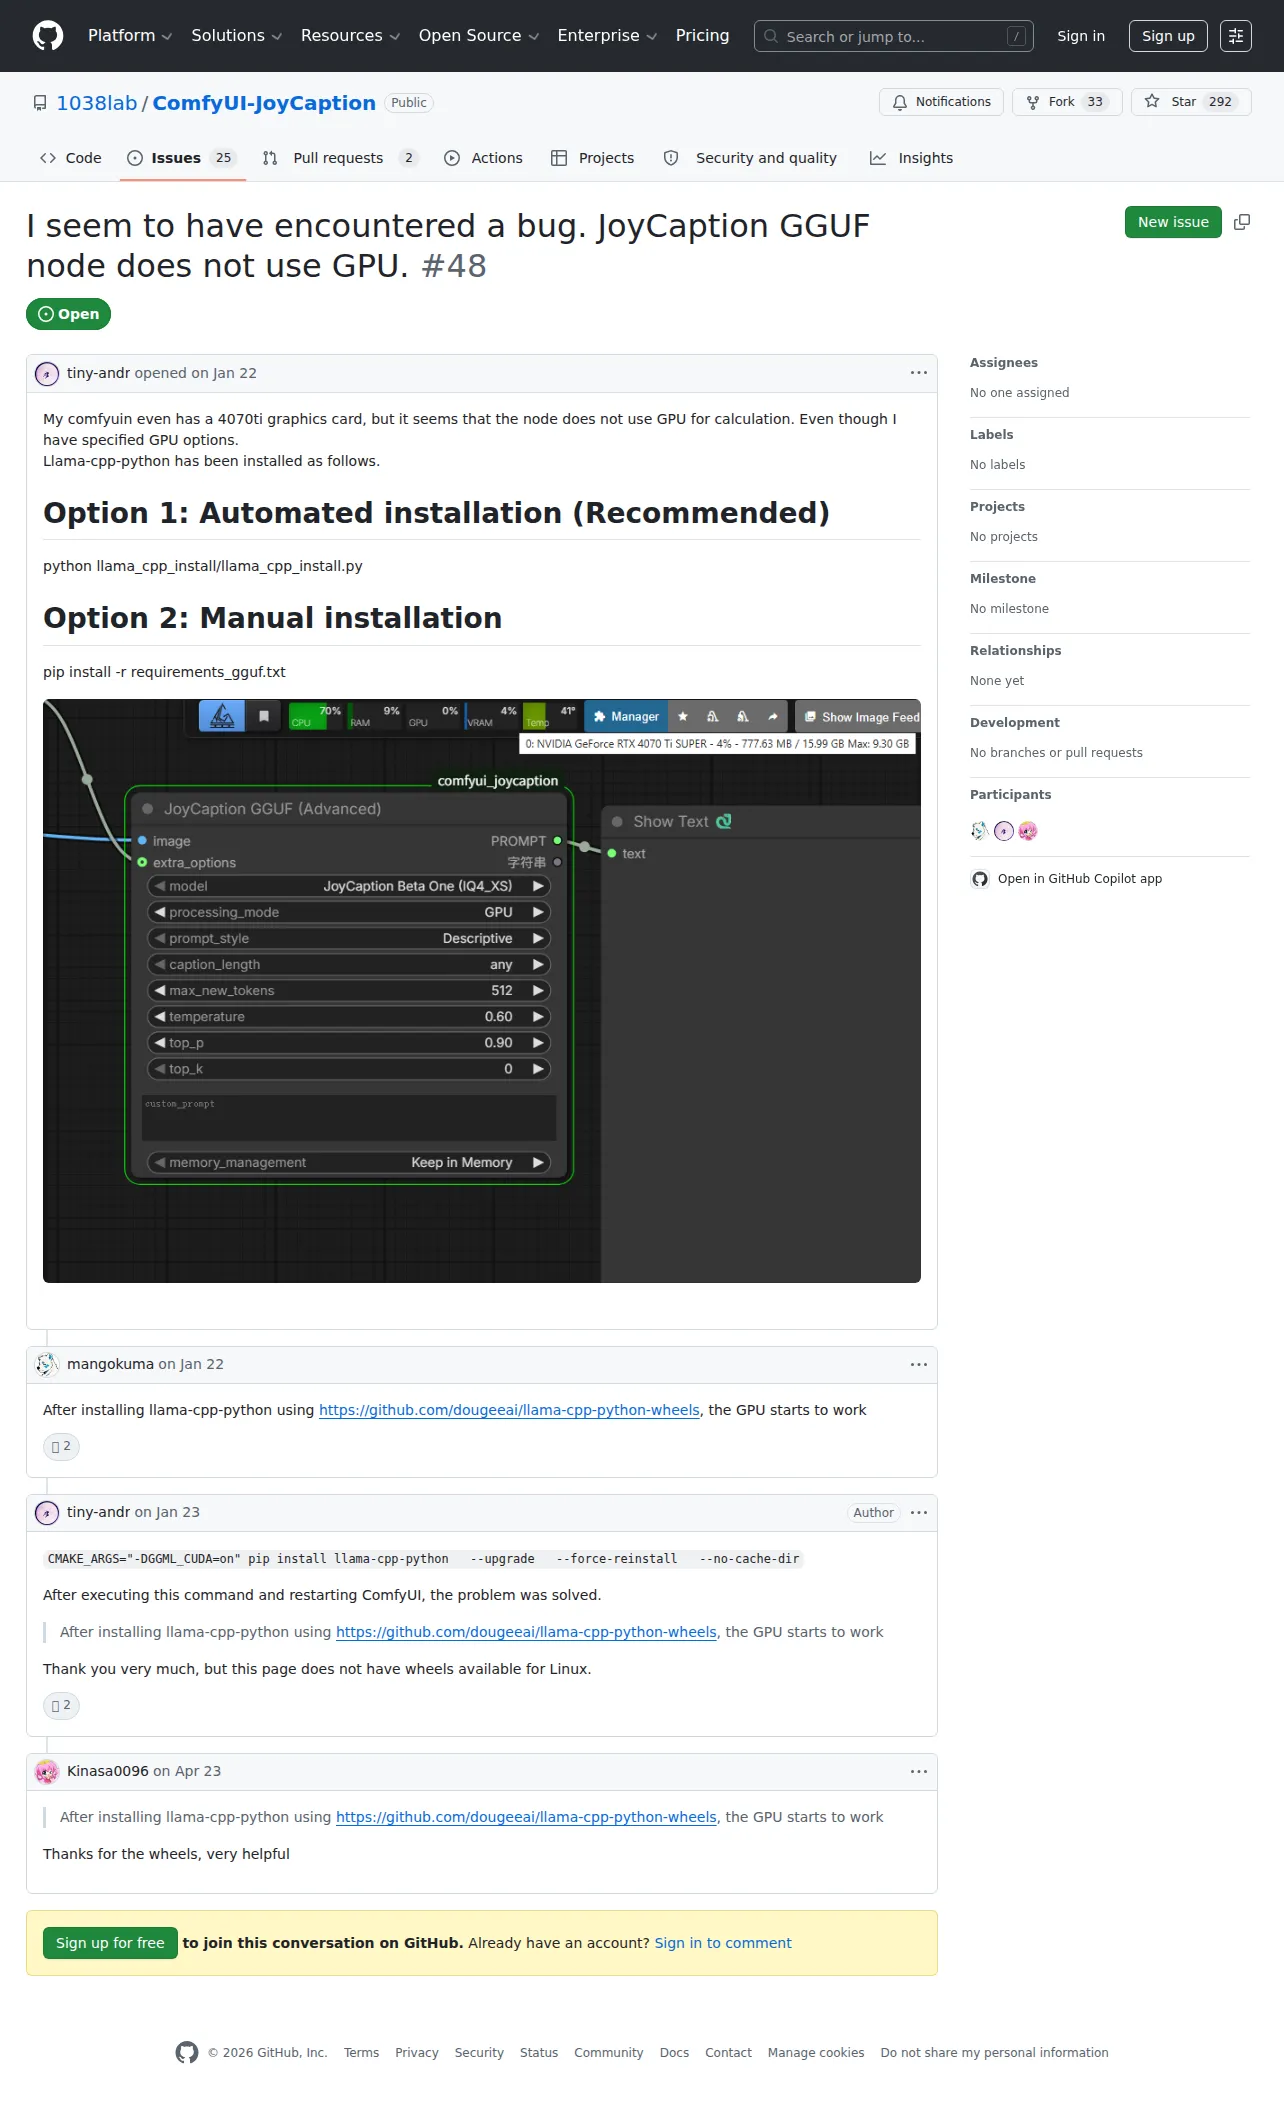Expand the Resources menu

[350, 36]
